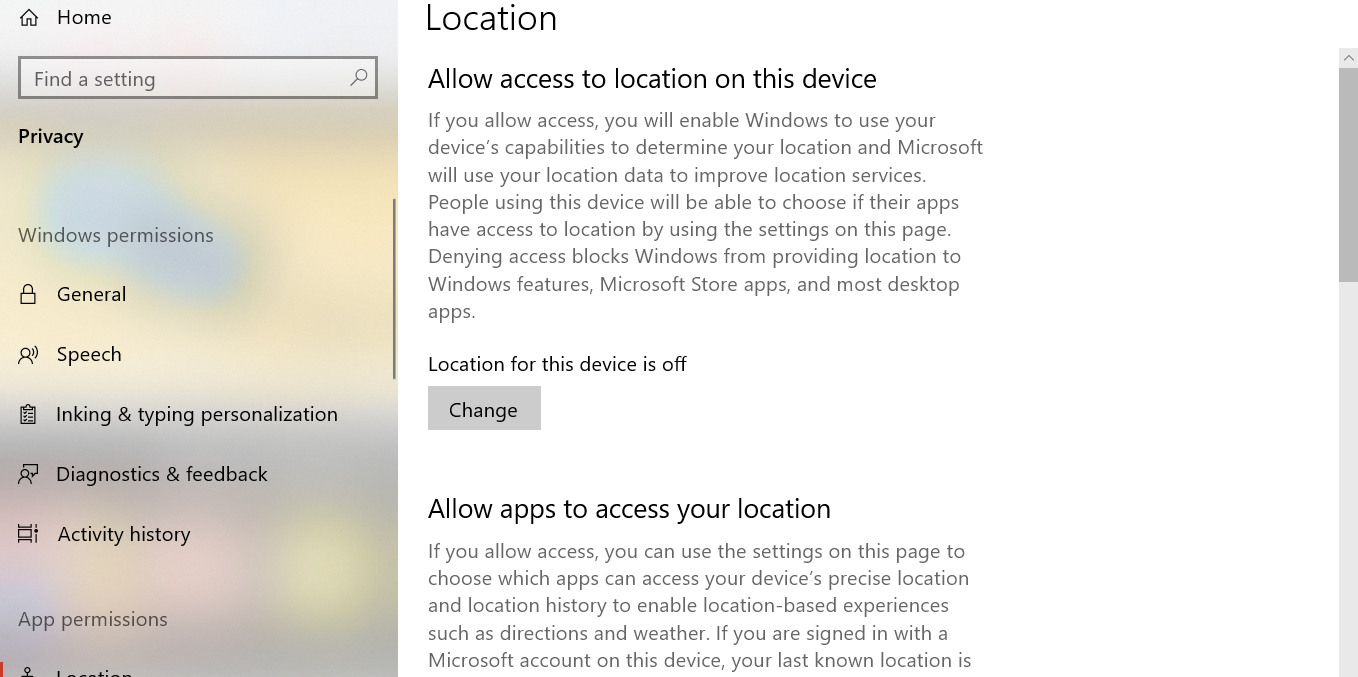The height and width of the screenshot is (677, 1358).
Task: Click the main page scrollbar thumb
Action: pyautogui.click(x=1348, y=176)
